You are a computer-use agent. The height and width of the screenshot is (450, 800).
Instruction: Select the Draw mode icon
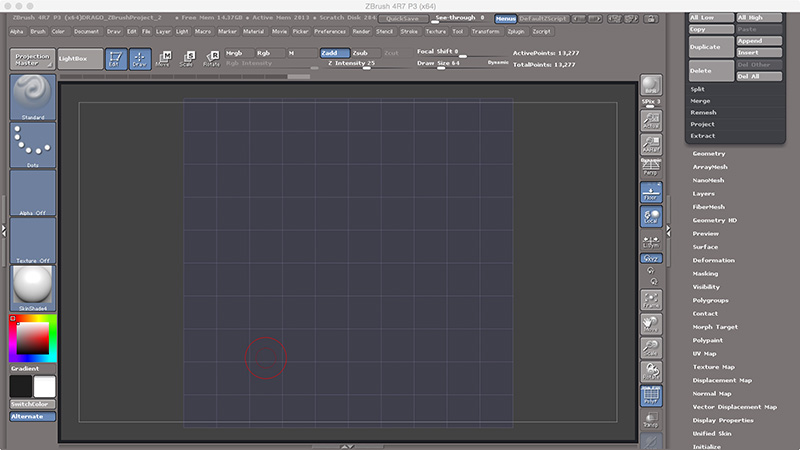click(139, 59)
